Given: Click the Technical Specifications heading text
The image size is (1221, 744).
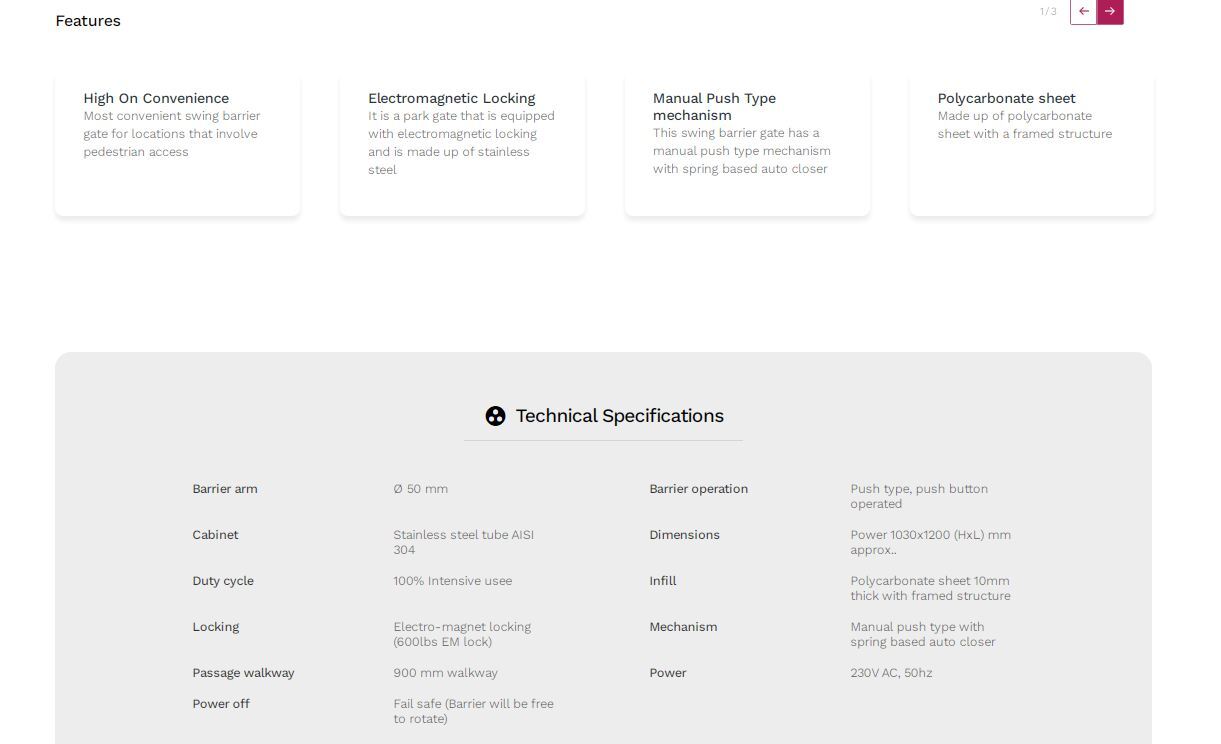Looking at the screenshot, I should 619,416.
